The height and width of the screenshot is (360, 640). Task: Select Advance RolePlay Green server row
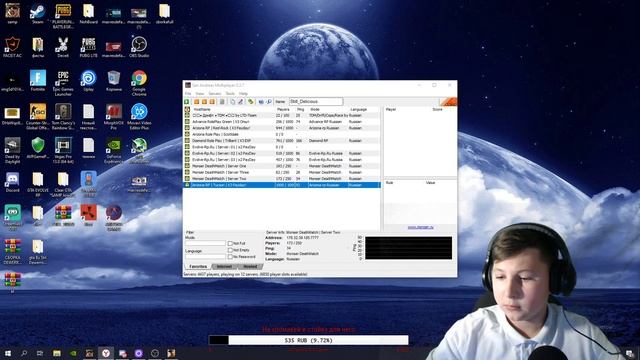[282, 122]
